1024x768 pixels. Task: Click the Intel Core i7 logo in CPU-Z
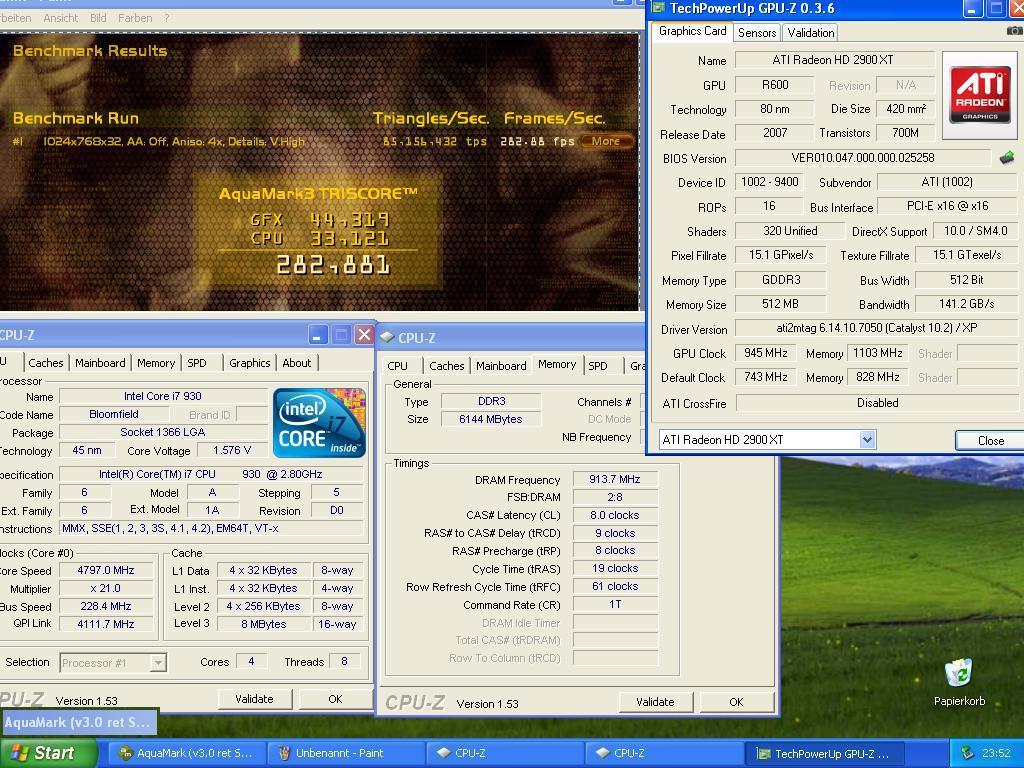(319, 423)
